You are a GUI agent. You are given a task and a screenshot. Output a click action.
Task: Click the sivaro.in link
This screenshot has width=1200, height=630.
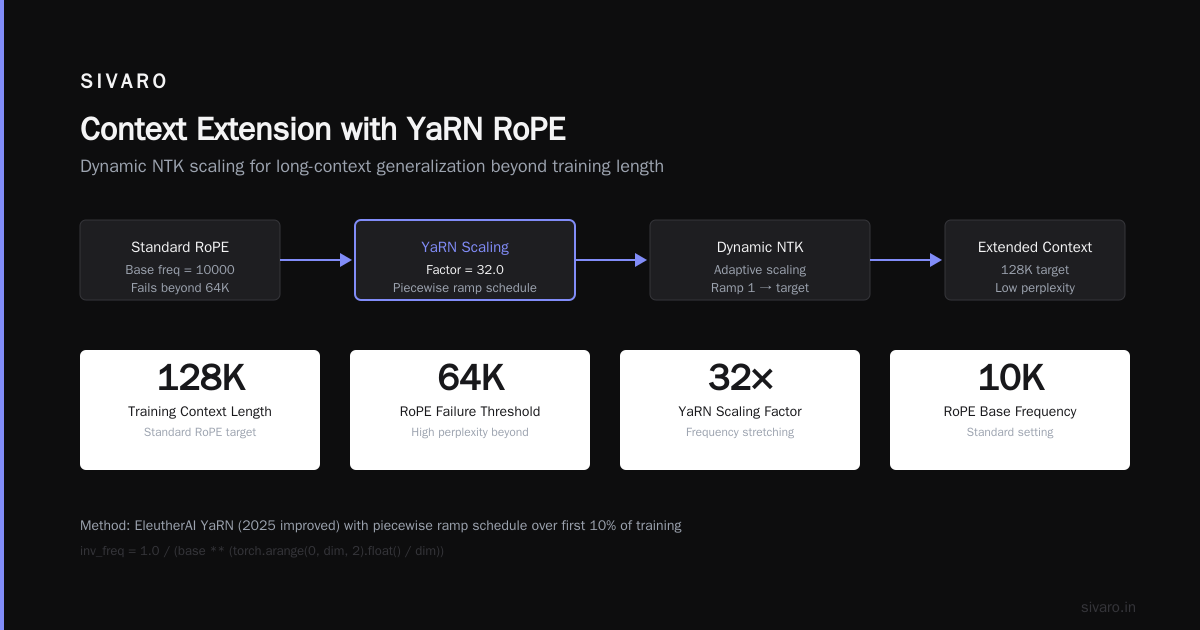coord(1108,607)
